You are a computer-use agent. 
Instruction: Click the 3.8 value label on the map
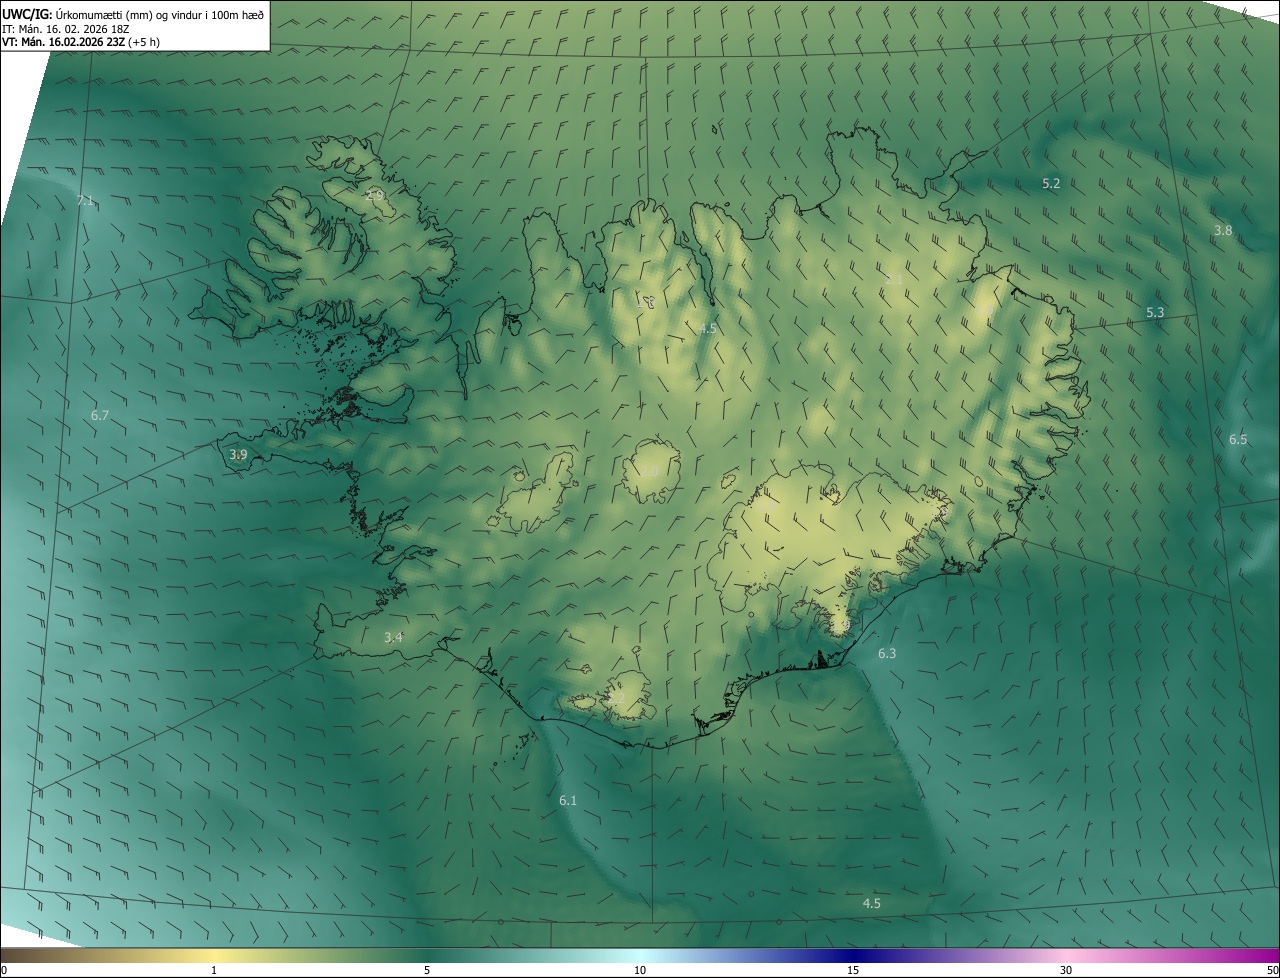[x=1223, y=230]
